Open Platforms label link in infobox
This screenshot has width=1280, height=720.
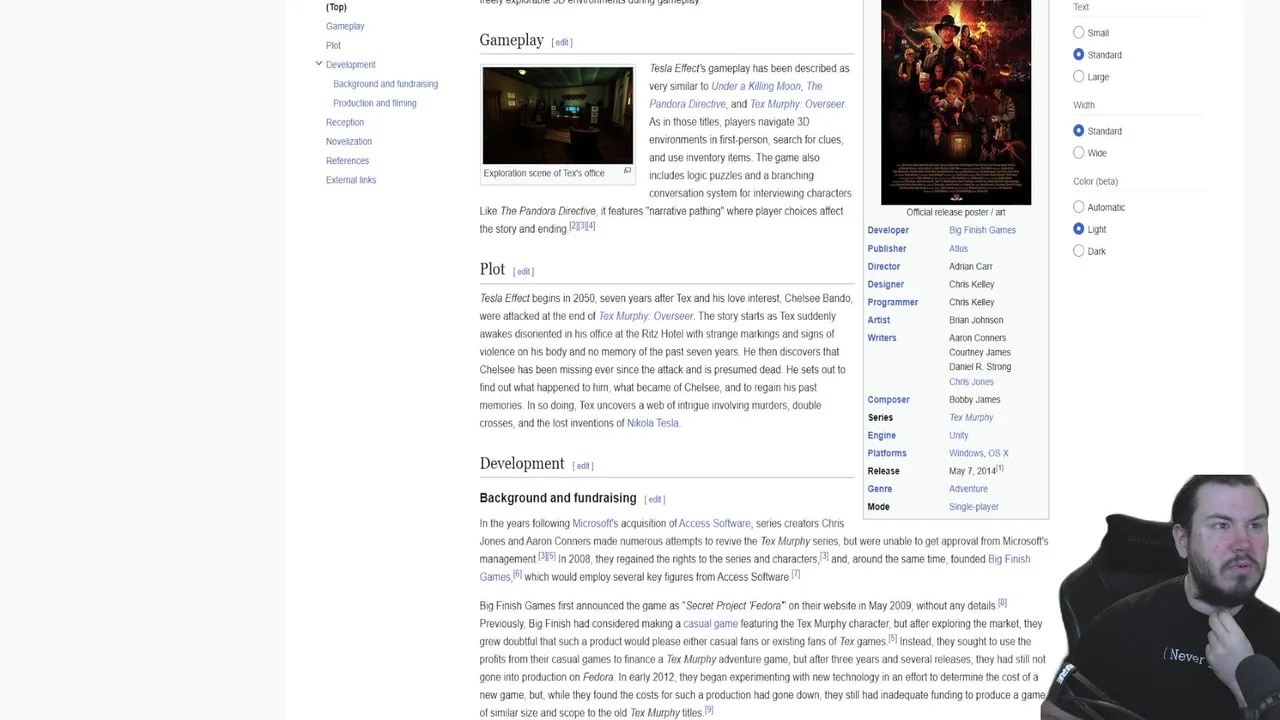(887, 454)
